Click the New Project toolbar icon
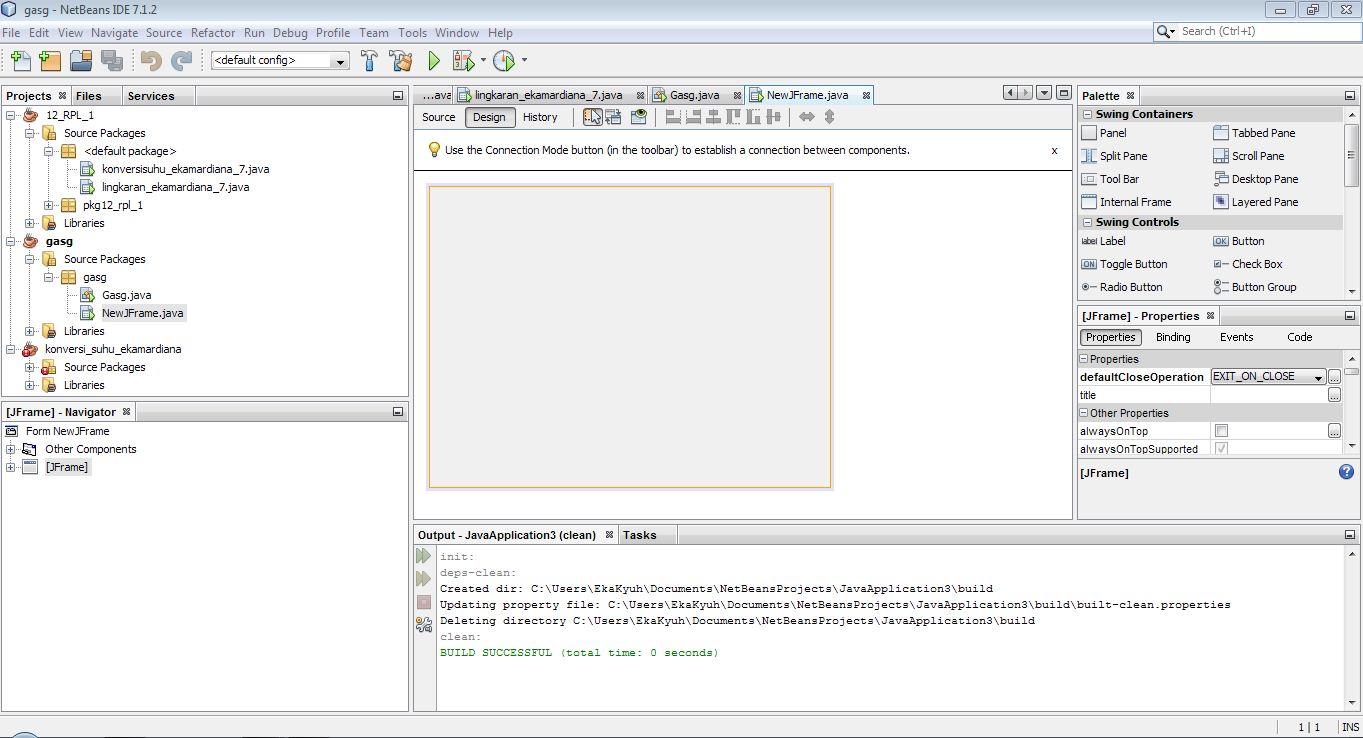This screenshot has width=1363, height=738. coord(51,61)
